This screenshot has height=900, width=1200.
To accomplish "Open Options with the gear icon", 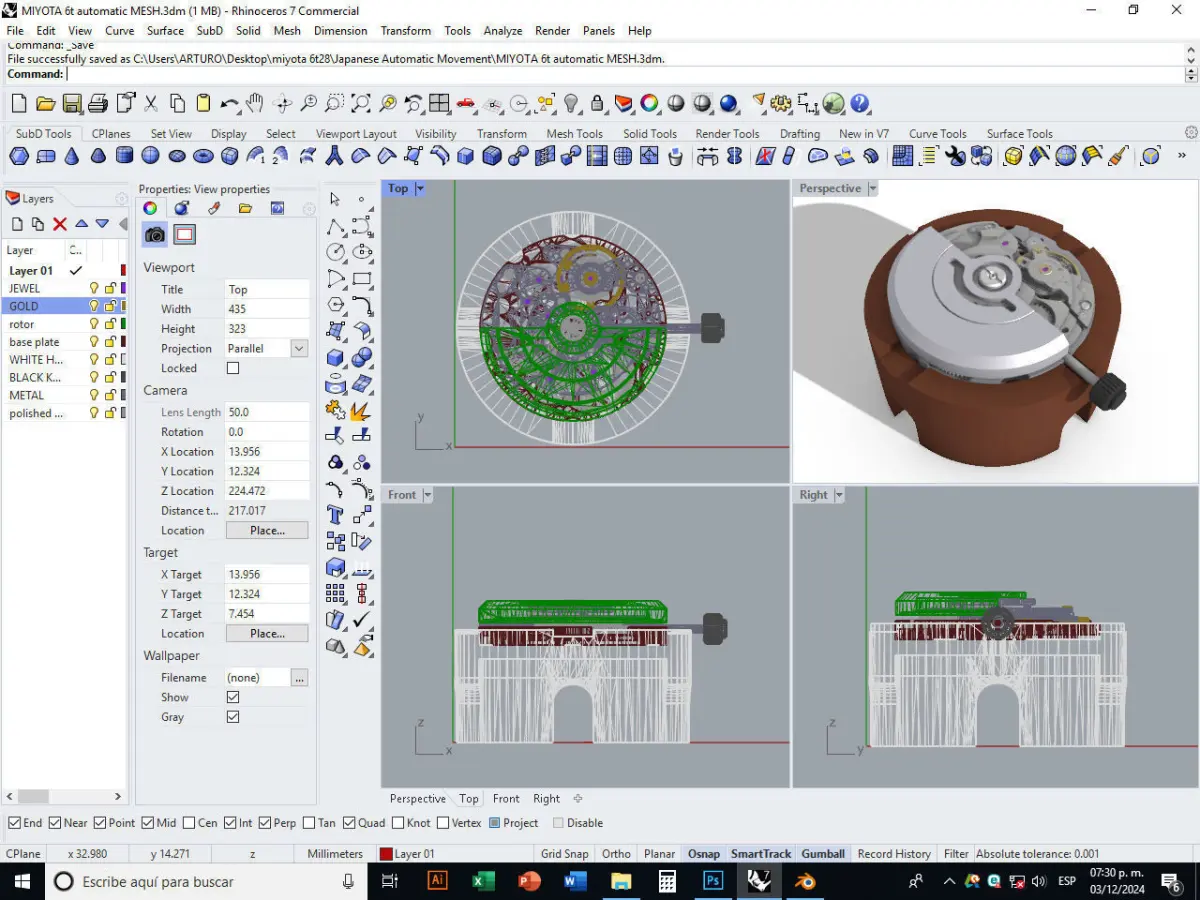I will (x=781, y=103).
